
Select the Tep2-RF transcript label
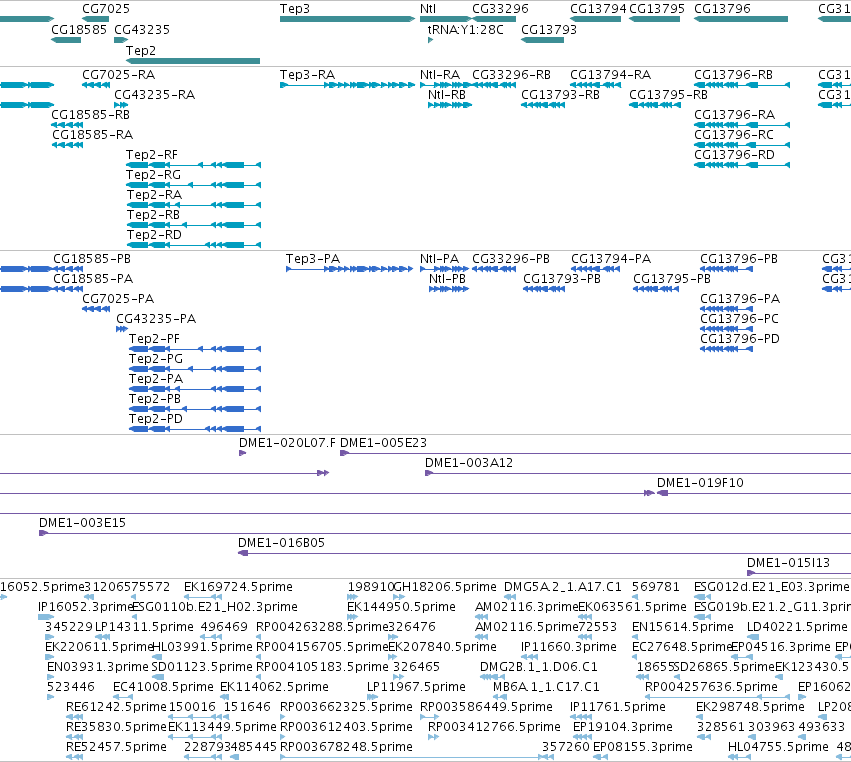151,155
